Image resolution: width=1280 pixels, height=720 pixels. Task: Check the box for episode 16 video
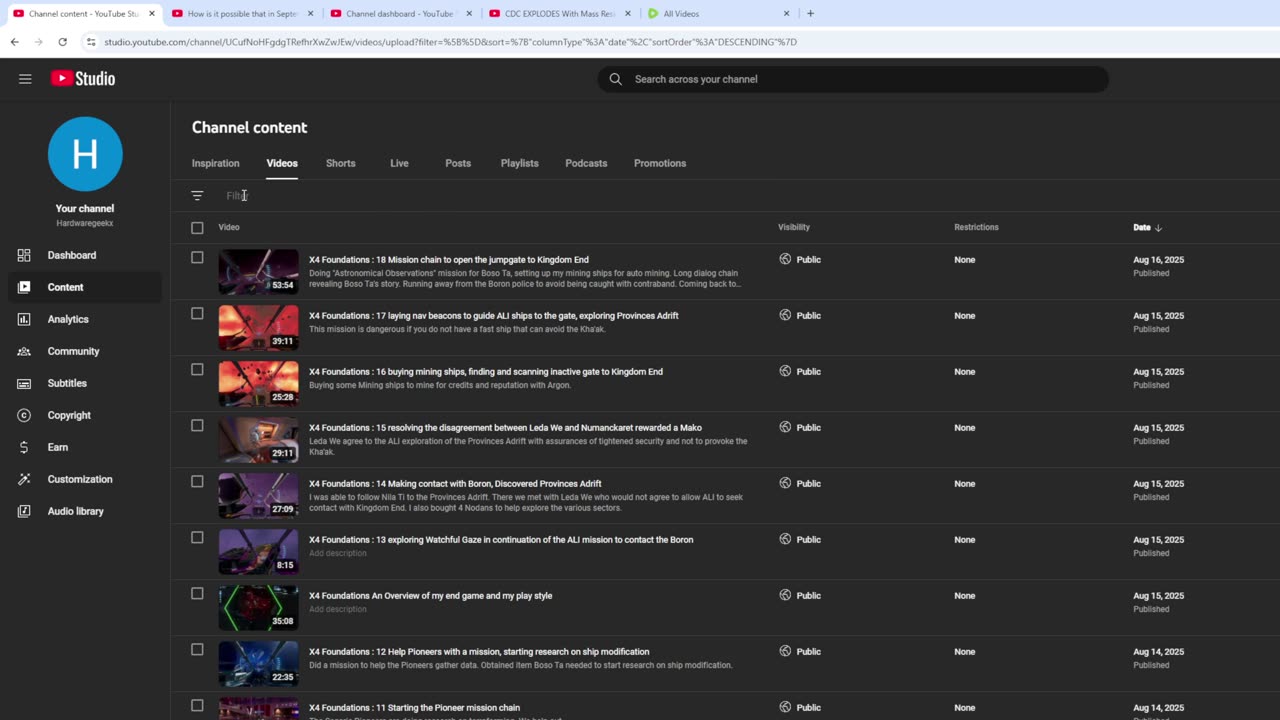click(x=197, y=369)
